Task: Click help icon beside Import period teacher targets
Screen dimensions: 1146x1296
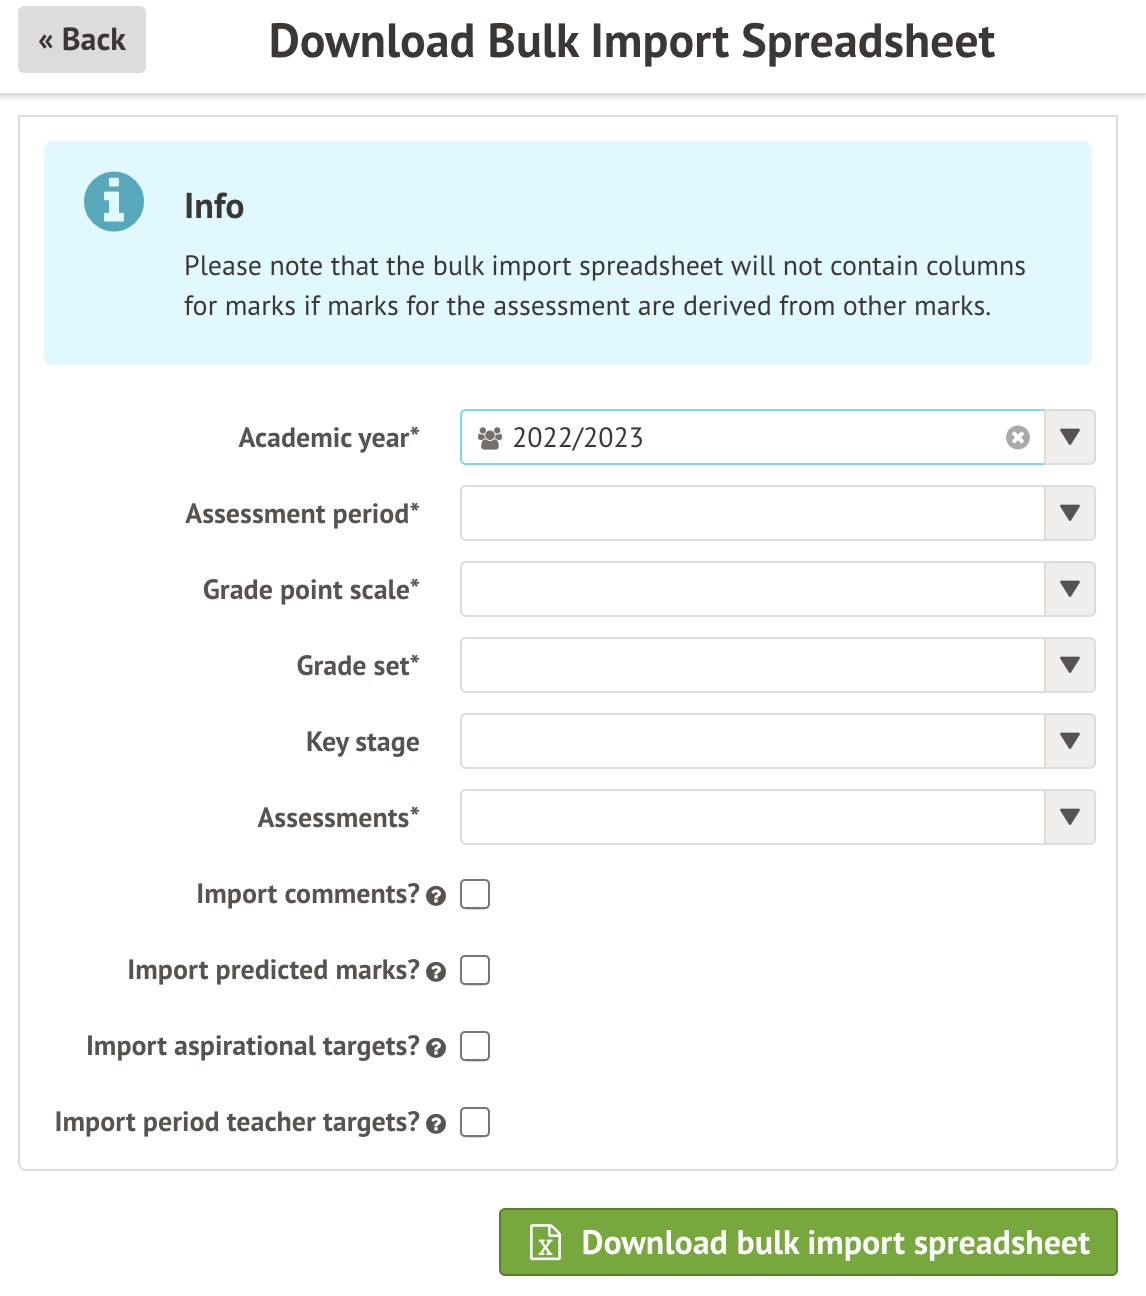Action: (436, 1124)
